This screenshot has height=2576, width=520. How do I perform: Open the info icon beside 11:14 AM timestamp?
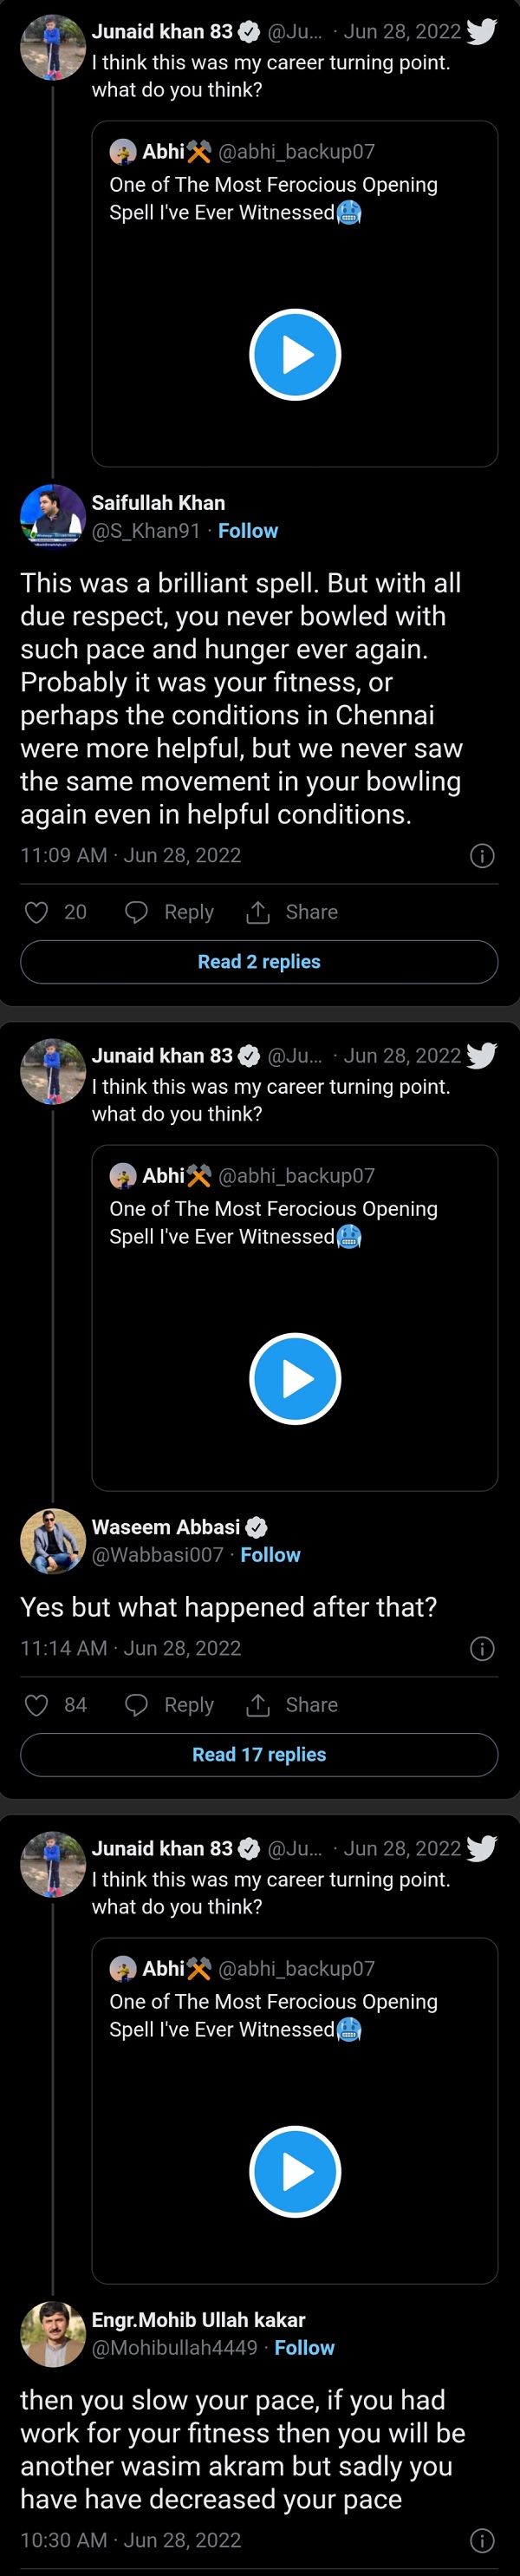pyautogui.click(x=482, y=1649)
